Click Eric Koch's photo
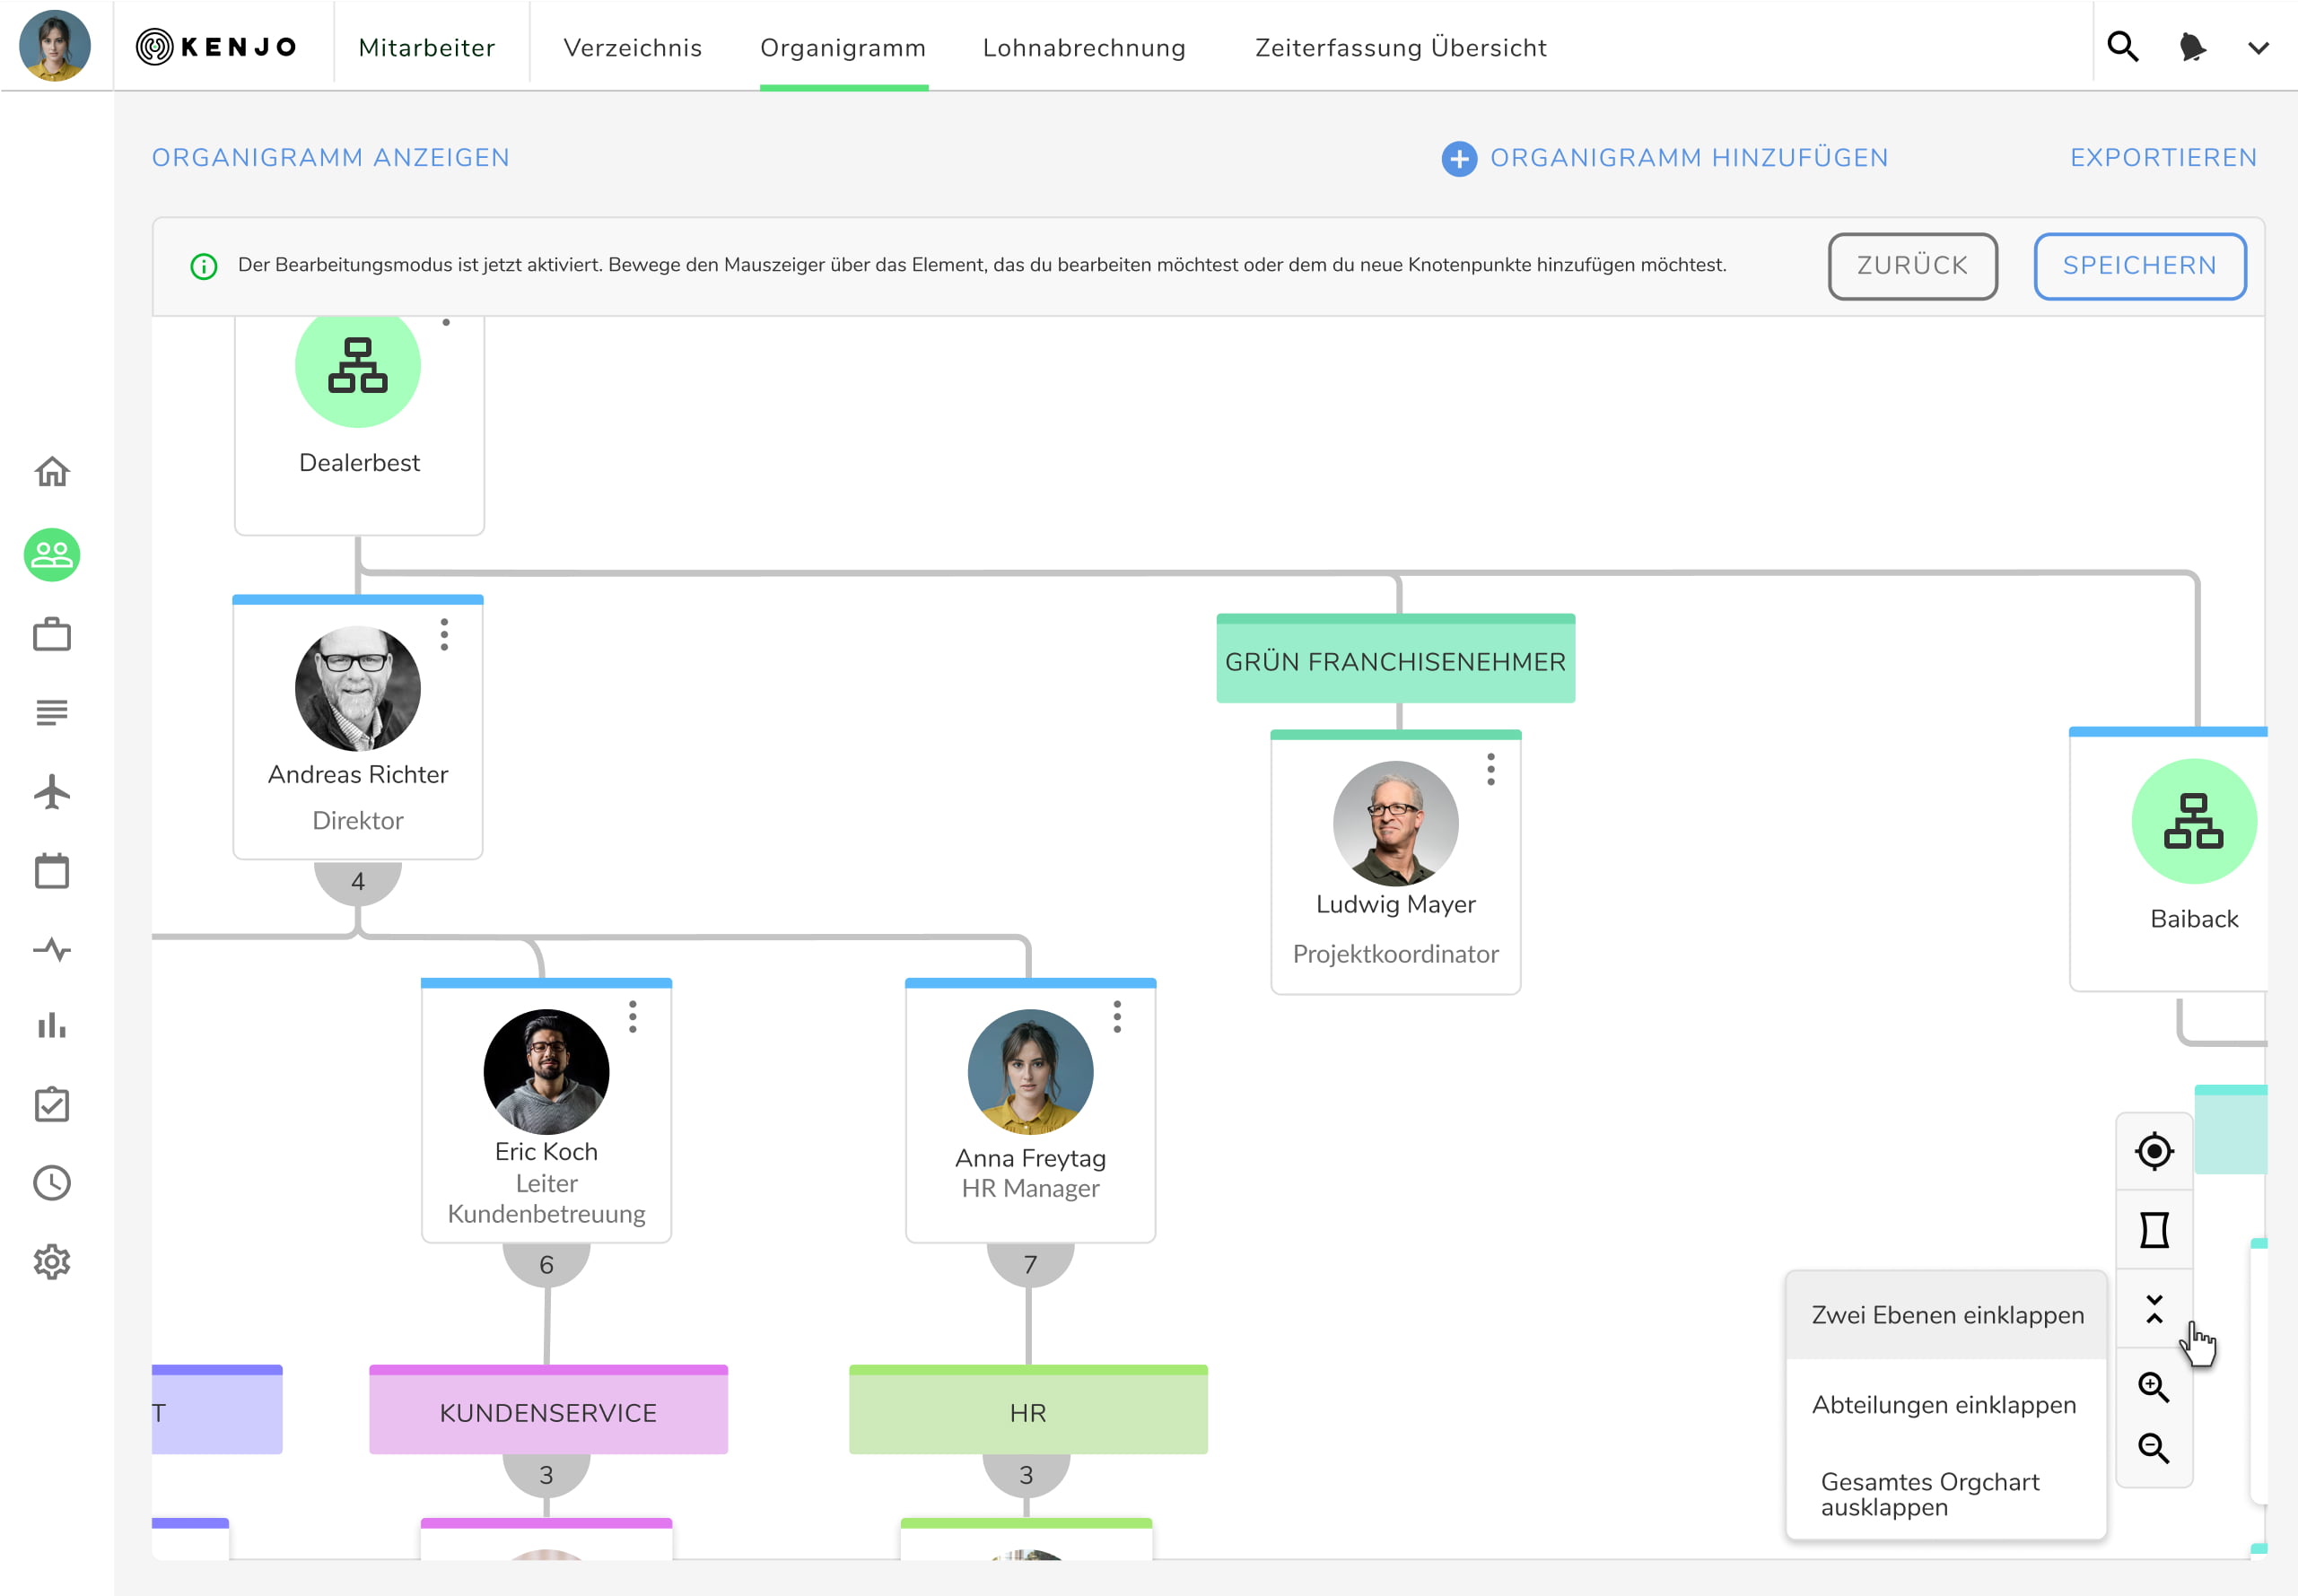Viewport: 2298px width, 1596px height. [x=546, y=1071]
